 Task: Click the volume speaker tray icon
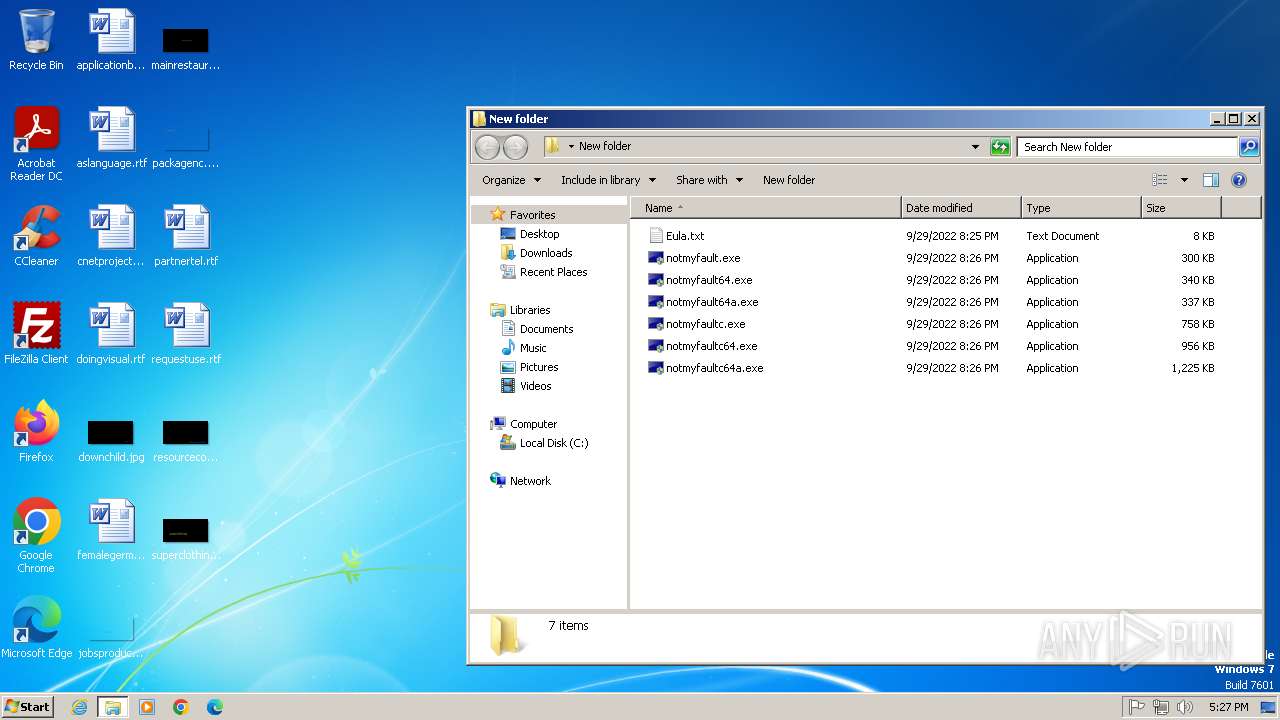1185,707
